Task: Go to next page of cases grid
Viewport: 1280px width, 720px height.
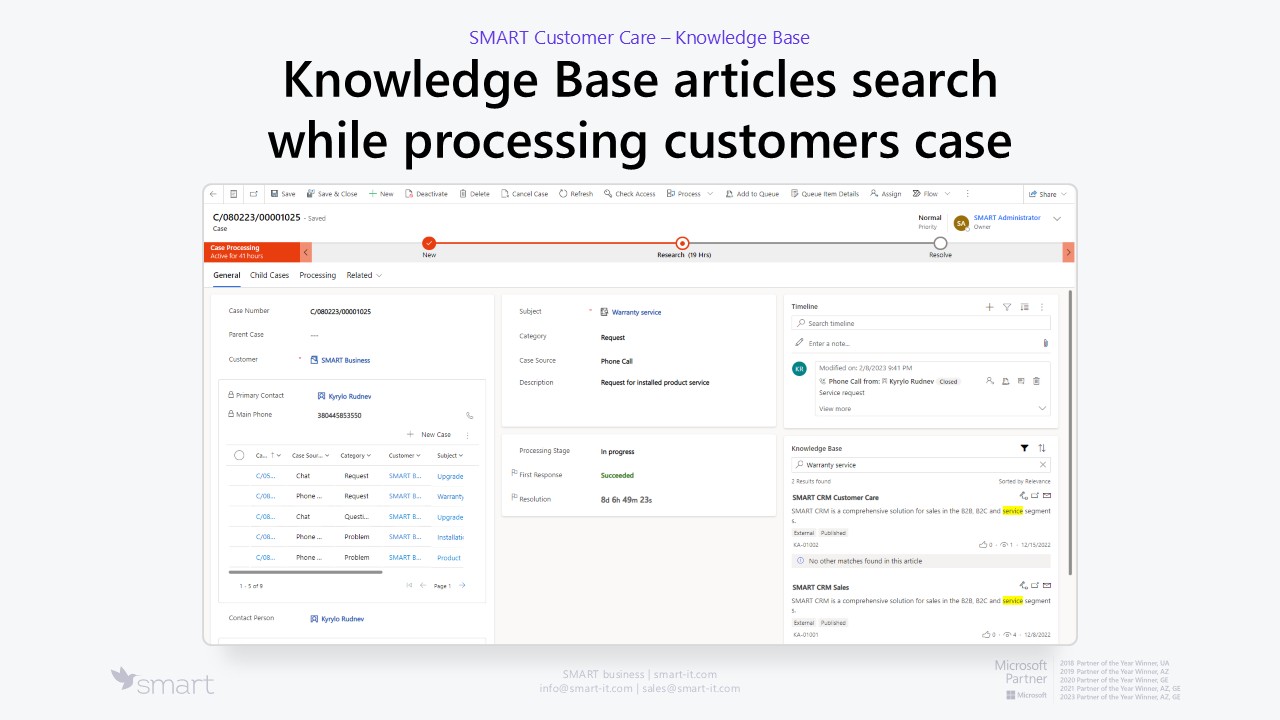Action: (x=462, y=586)
